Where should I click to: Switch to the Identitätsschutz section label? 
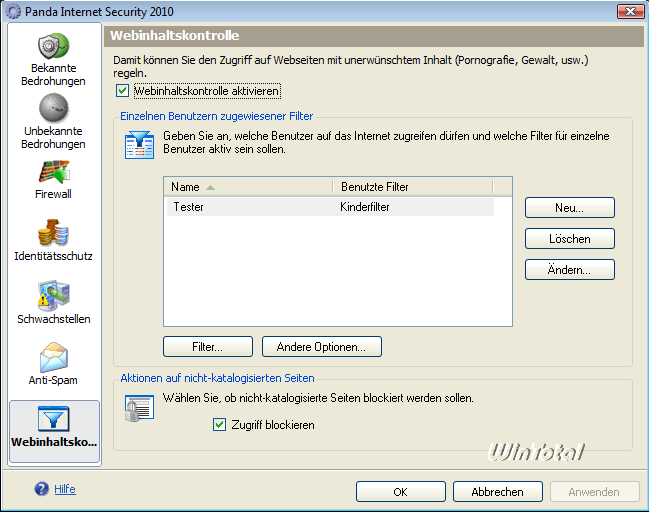(53, 256)
